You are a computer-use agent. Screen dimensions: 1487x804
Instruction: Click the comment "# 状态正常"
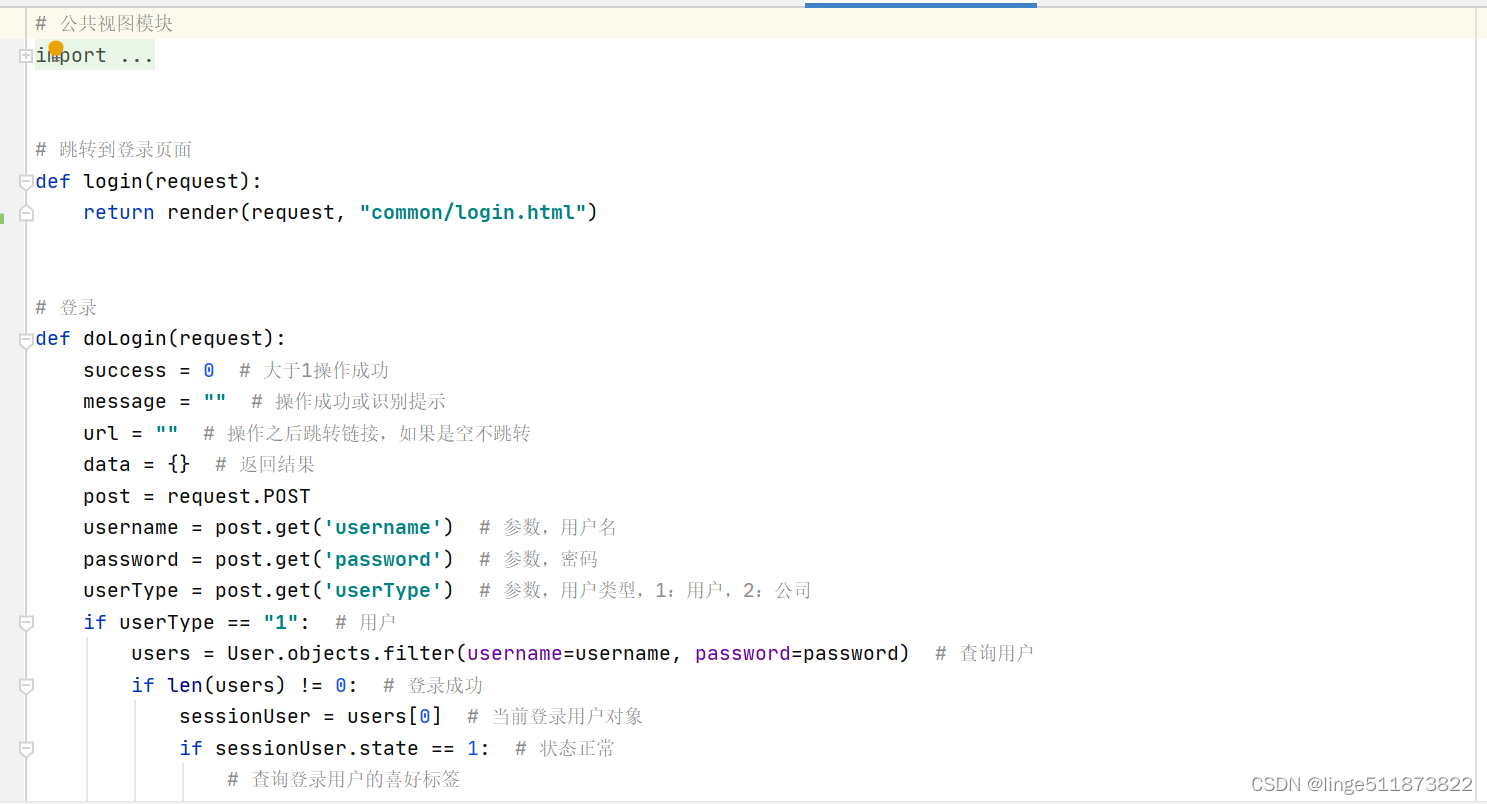click(564, 748)
